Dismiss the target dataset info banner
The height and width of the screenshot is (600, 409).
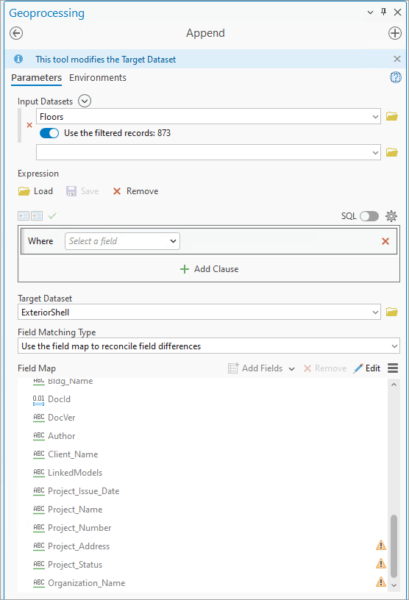(397, 59)
